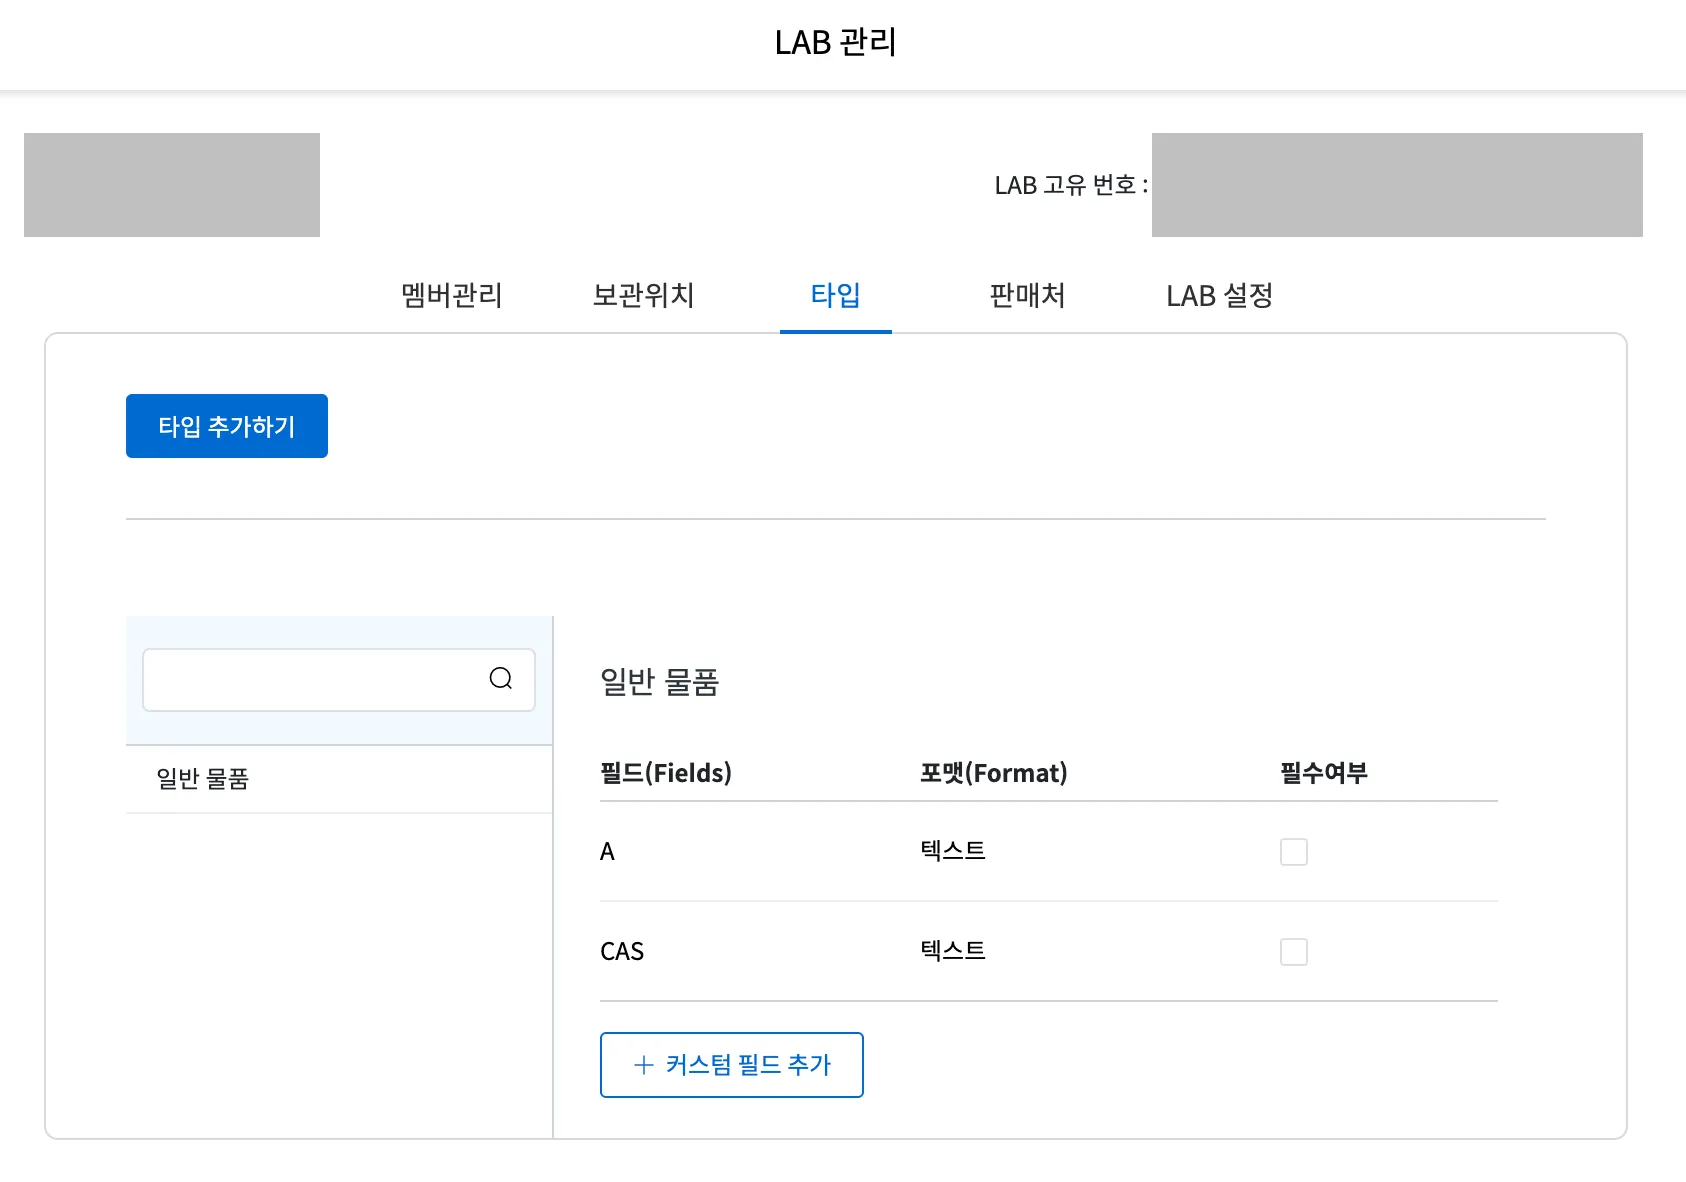Click the CAS field name
The image size is (1686, 1182).
tap(622, 952)
